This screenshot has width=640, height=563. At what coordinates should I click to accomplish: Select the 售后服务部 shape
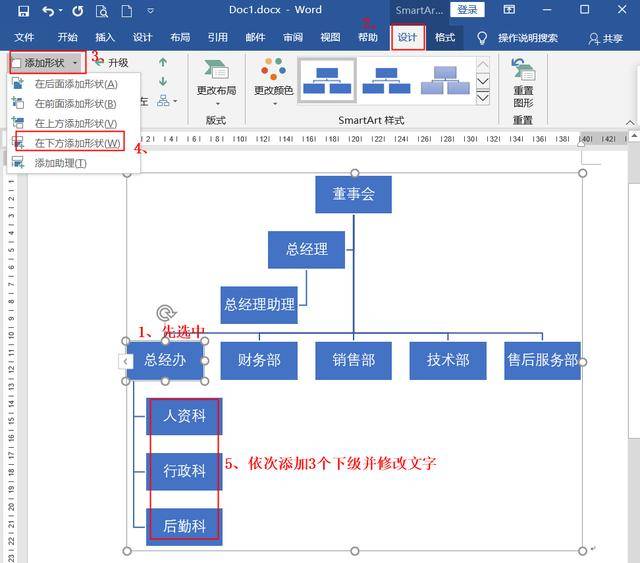542,360
